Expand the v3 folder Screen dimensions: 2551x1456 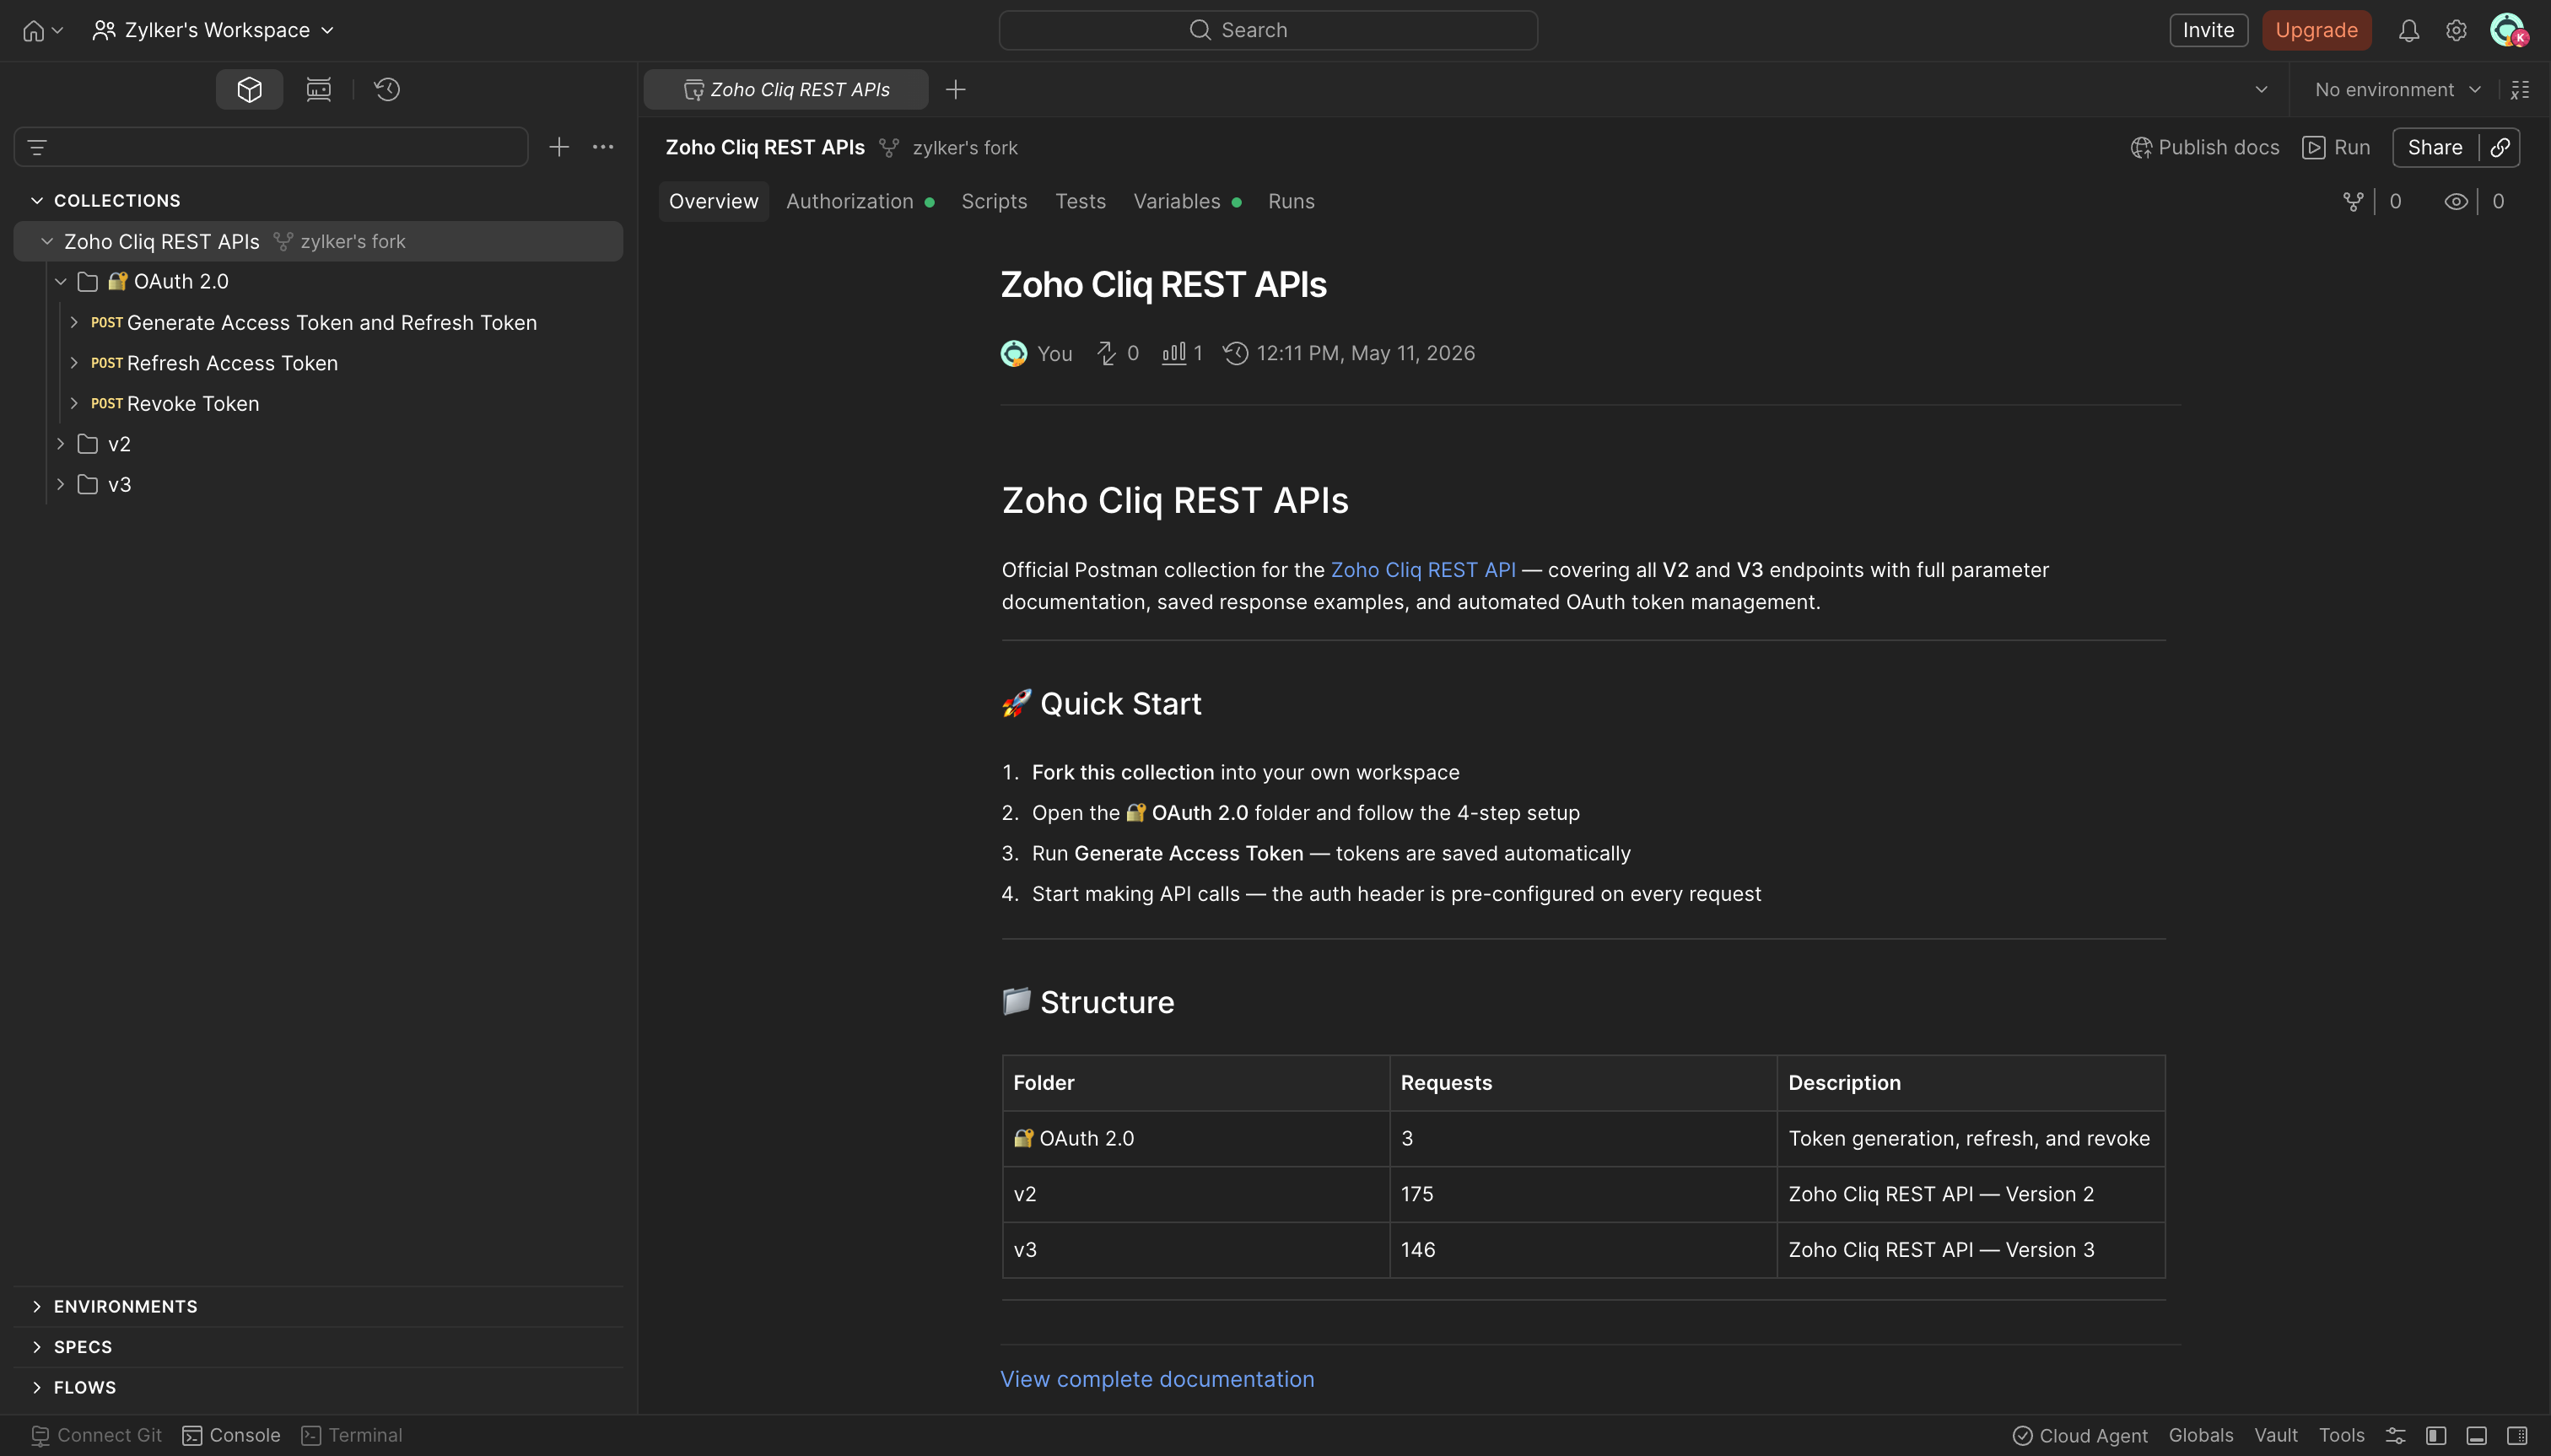(x=61, y=485)
